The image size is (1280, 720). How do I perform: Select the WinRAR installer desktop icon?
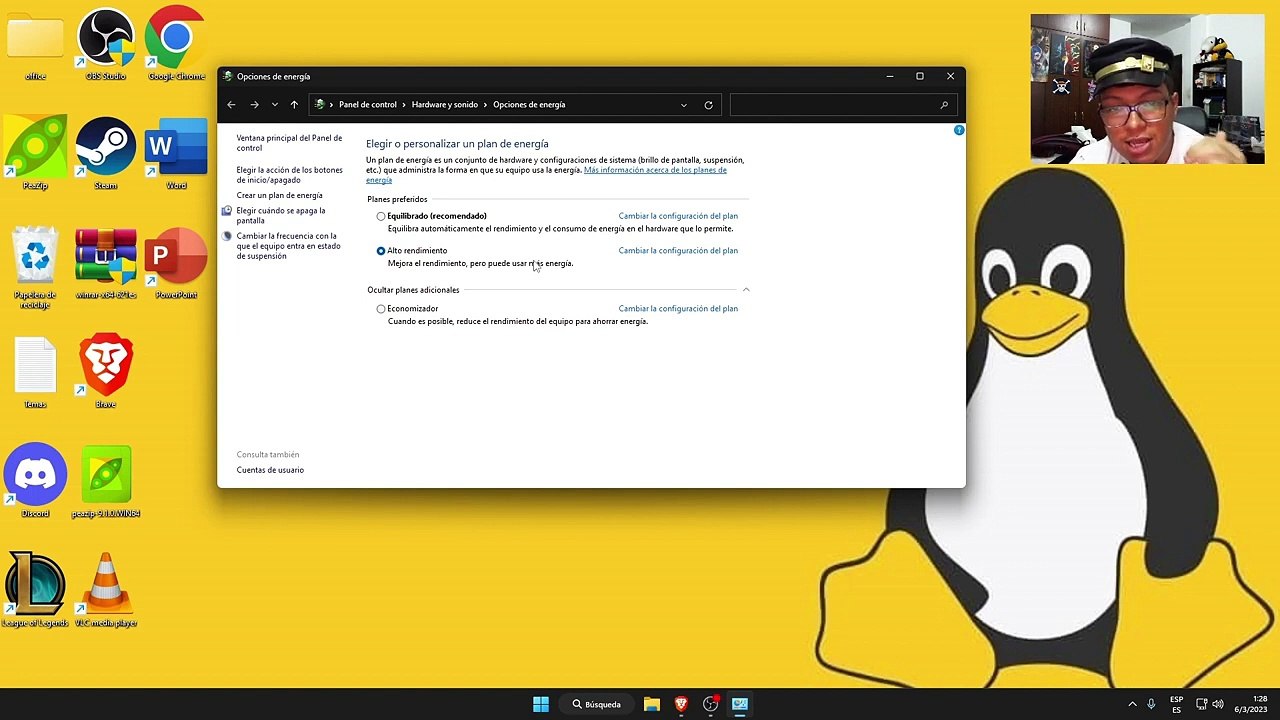point(106,264)
